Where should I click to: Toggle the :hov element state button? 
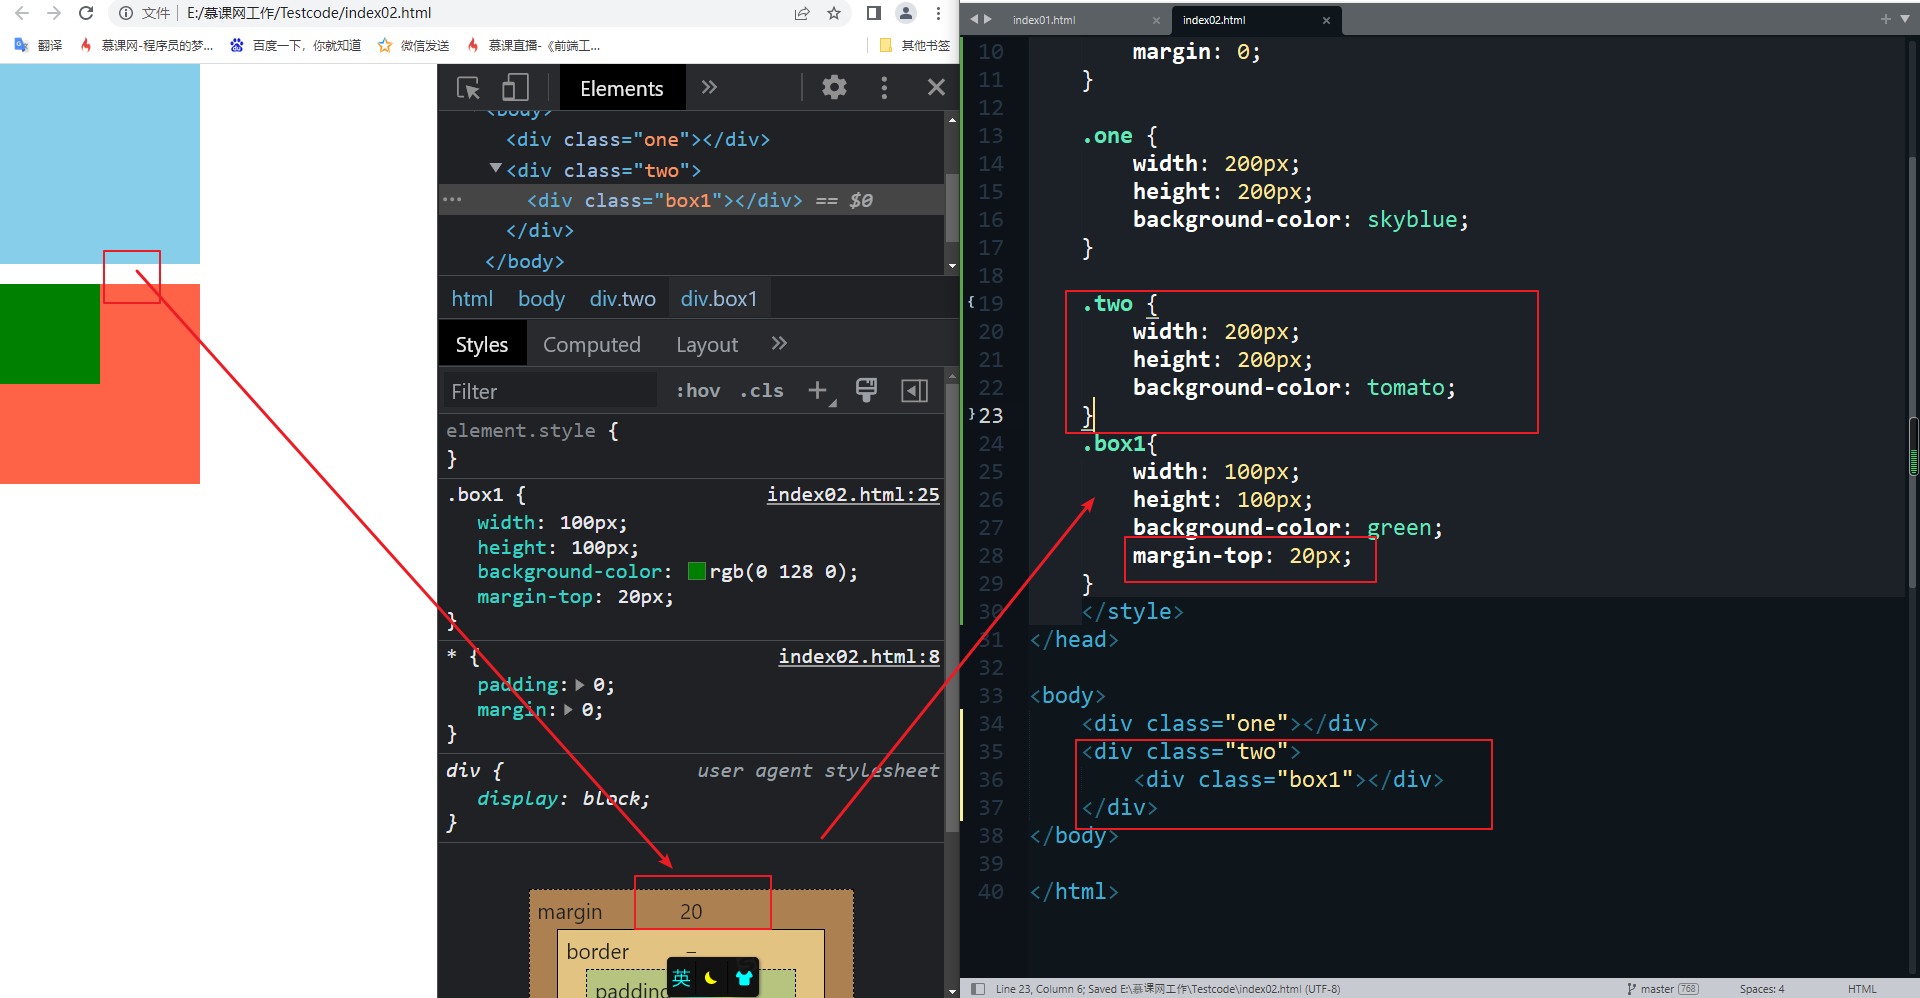point(697,391)
